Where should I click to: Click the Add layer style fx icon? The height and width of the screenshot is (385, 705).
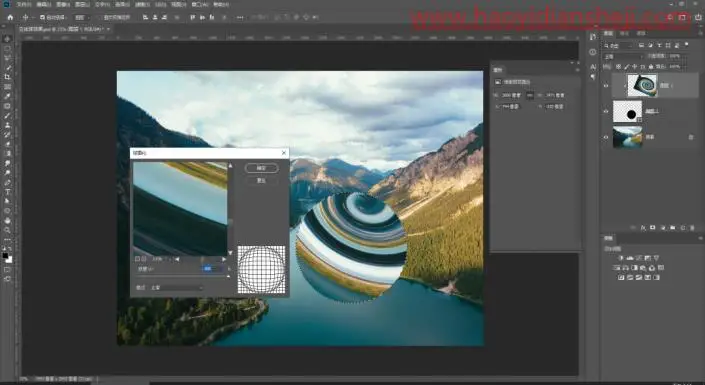[x=643, y=228]
